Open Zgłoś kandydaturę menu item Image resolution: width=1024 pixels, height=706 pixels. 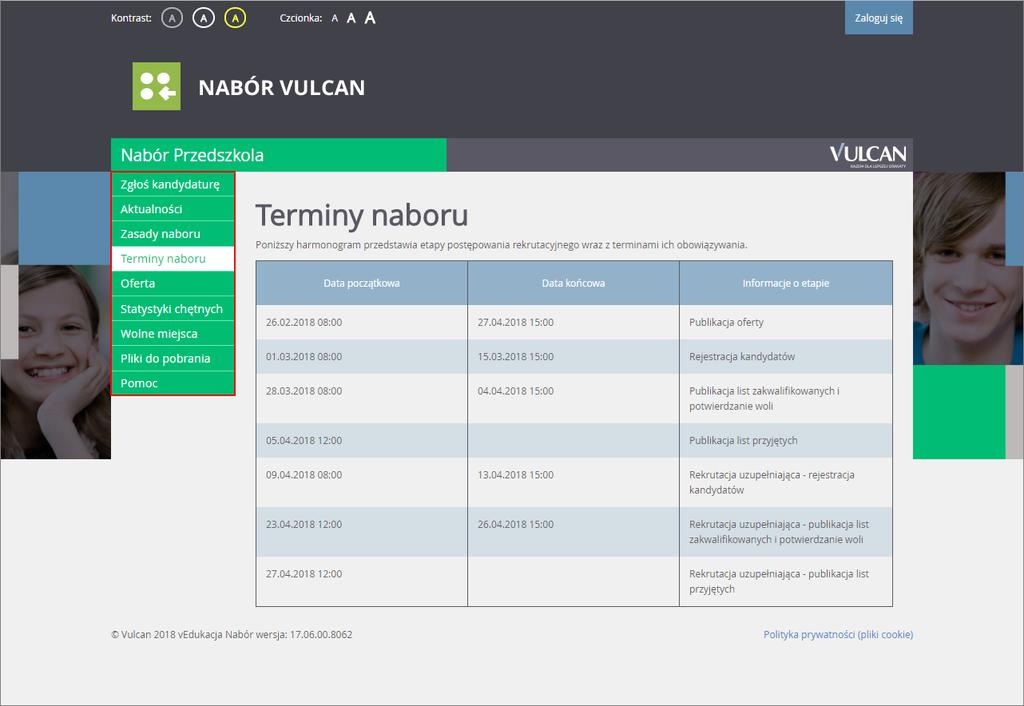(172, 184)
